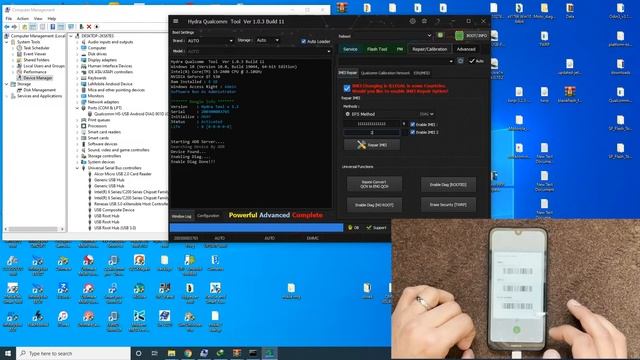Screen dimensions: 640x360
Task: Open the Model dropdown
Action: (x=259, y=51)
